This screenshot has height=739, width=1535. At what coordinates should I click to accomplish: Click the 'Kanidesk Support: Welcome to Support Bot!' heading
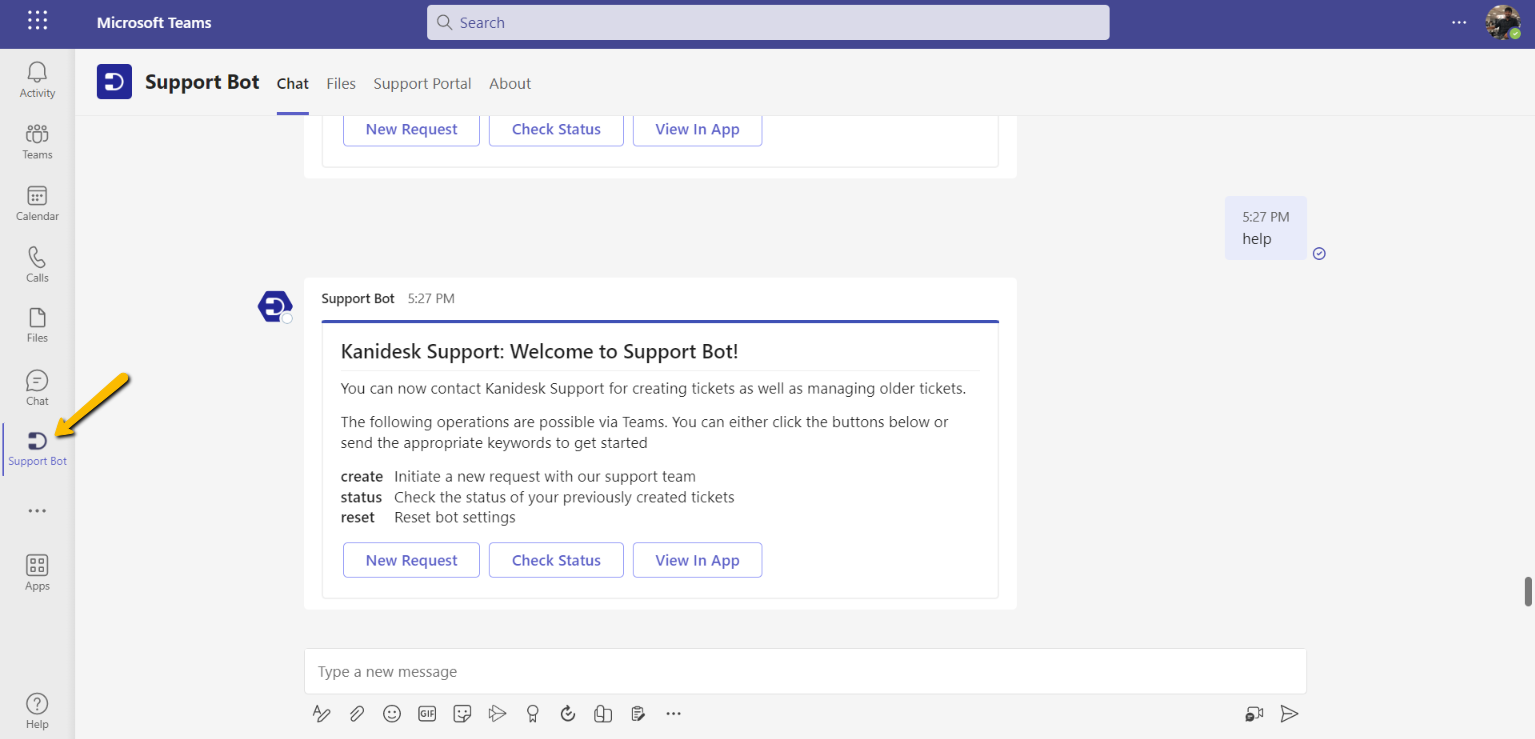click(540, 351)
